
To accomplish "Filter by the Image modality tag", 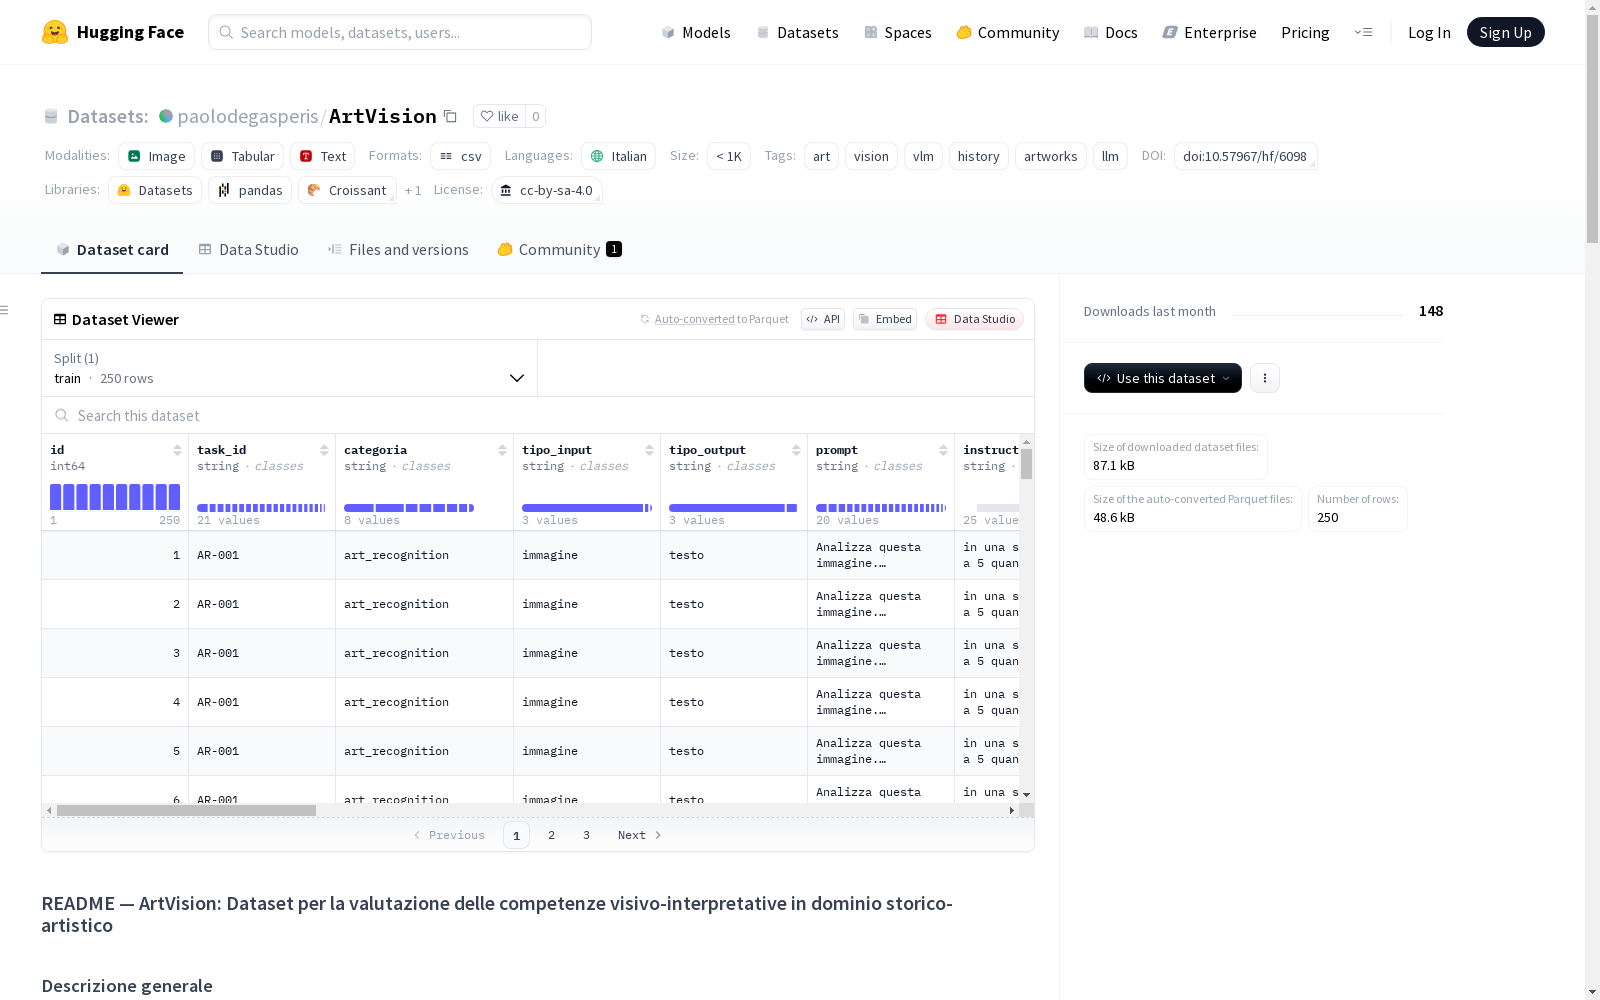I will click(x=156, y=156).
